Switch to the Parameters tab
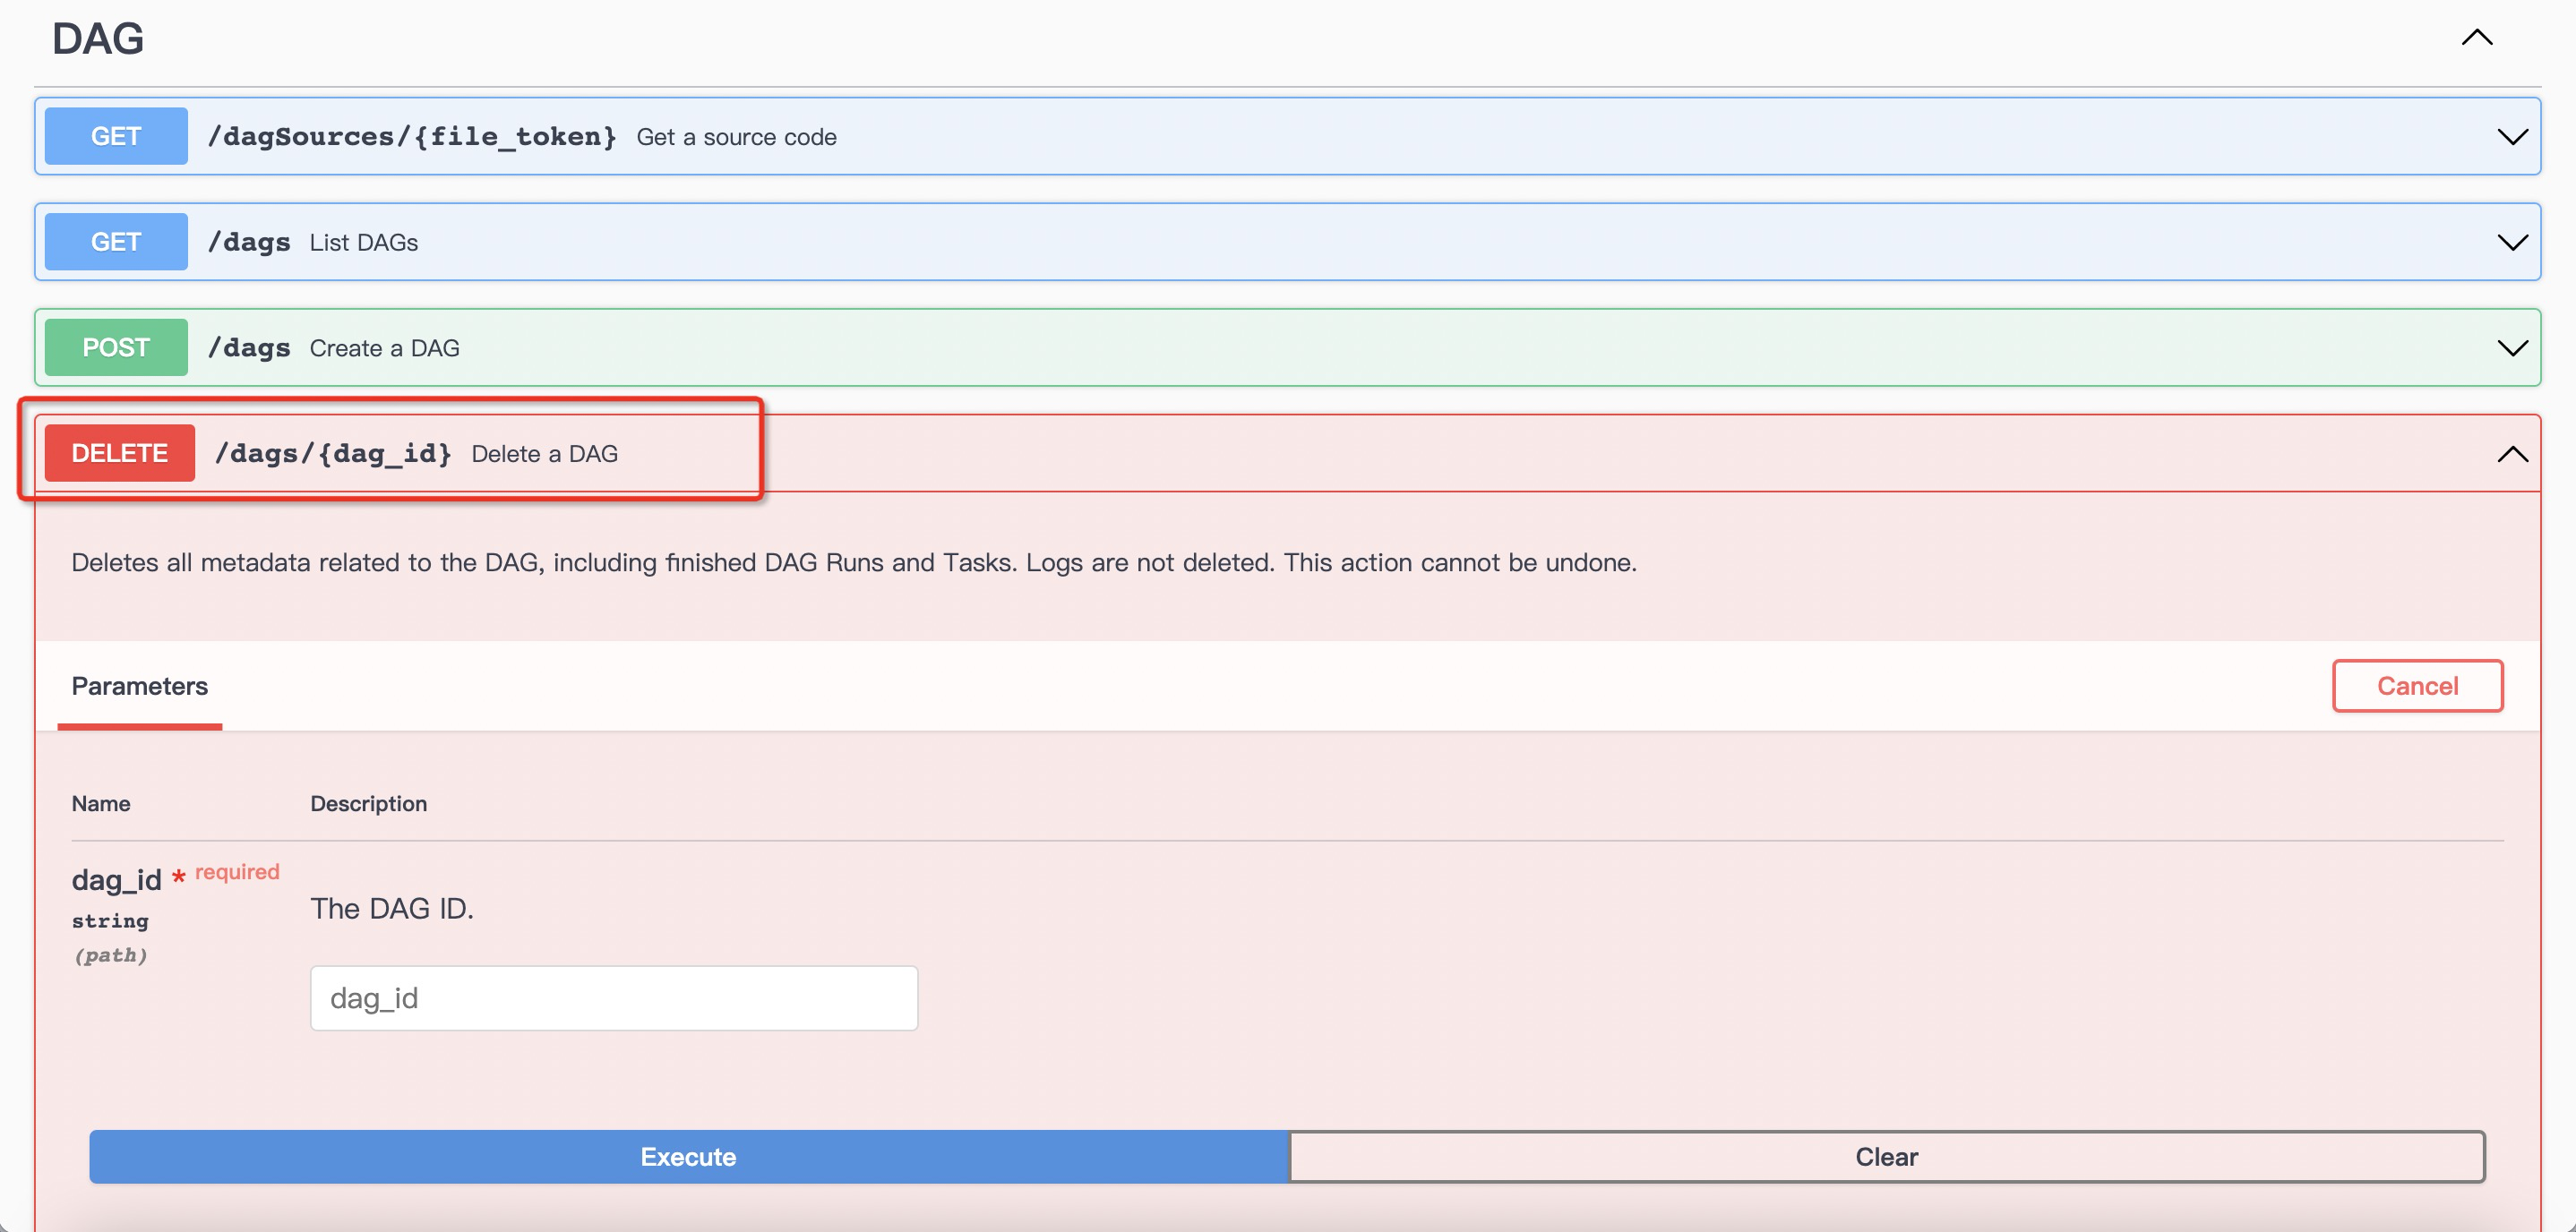This screenshot has height=1232, width=2576. pyautogui.click(x=139, y=686)
